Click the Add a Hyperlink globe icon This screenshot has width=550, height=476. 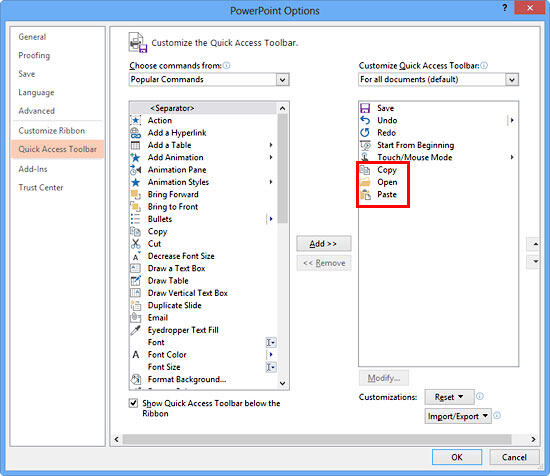135,133
